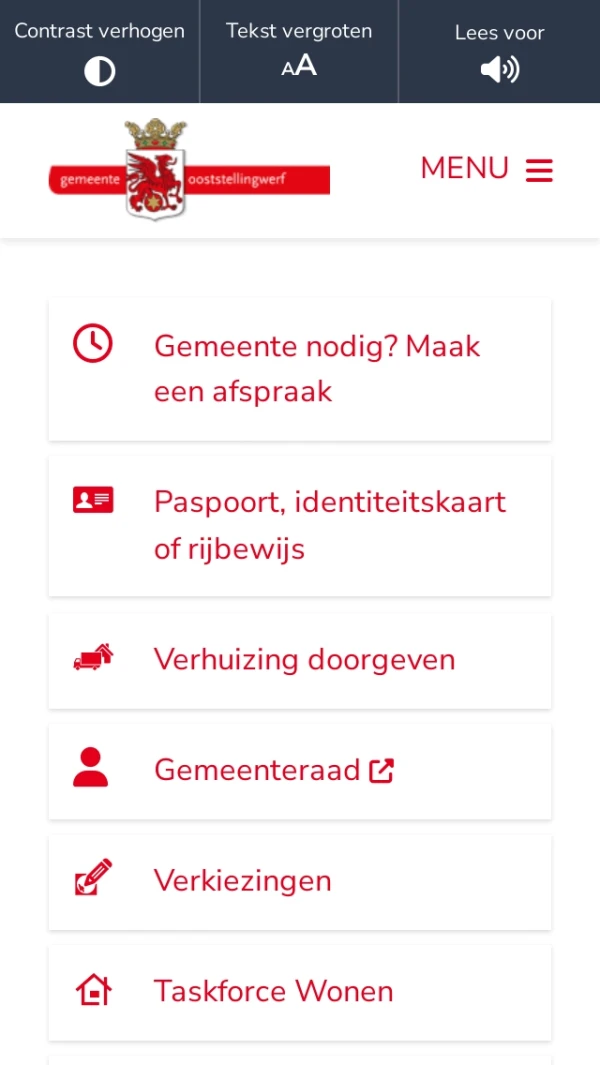Expand the main navigation via MENU text
The height and width of the screenshot is (1065, 600).
click(464, 169)
